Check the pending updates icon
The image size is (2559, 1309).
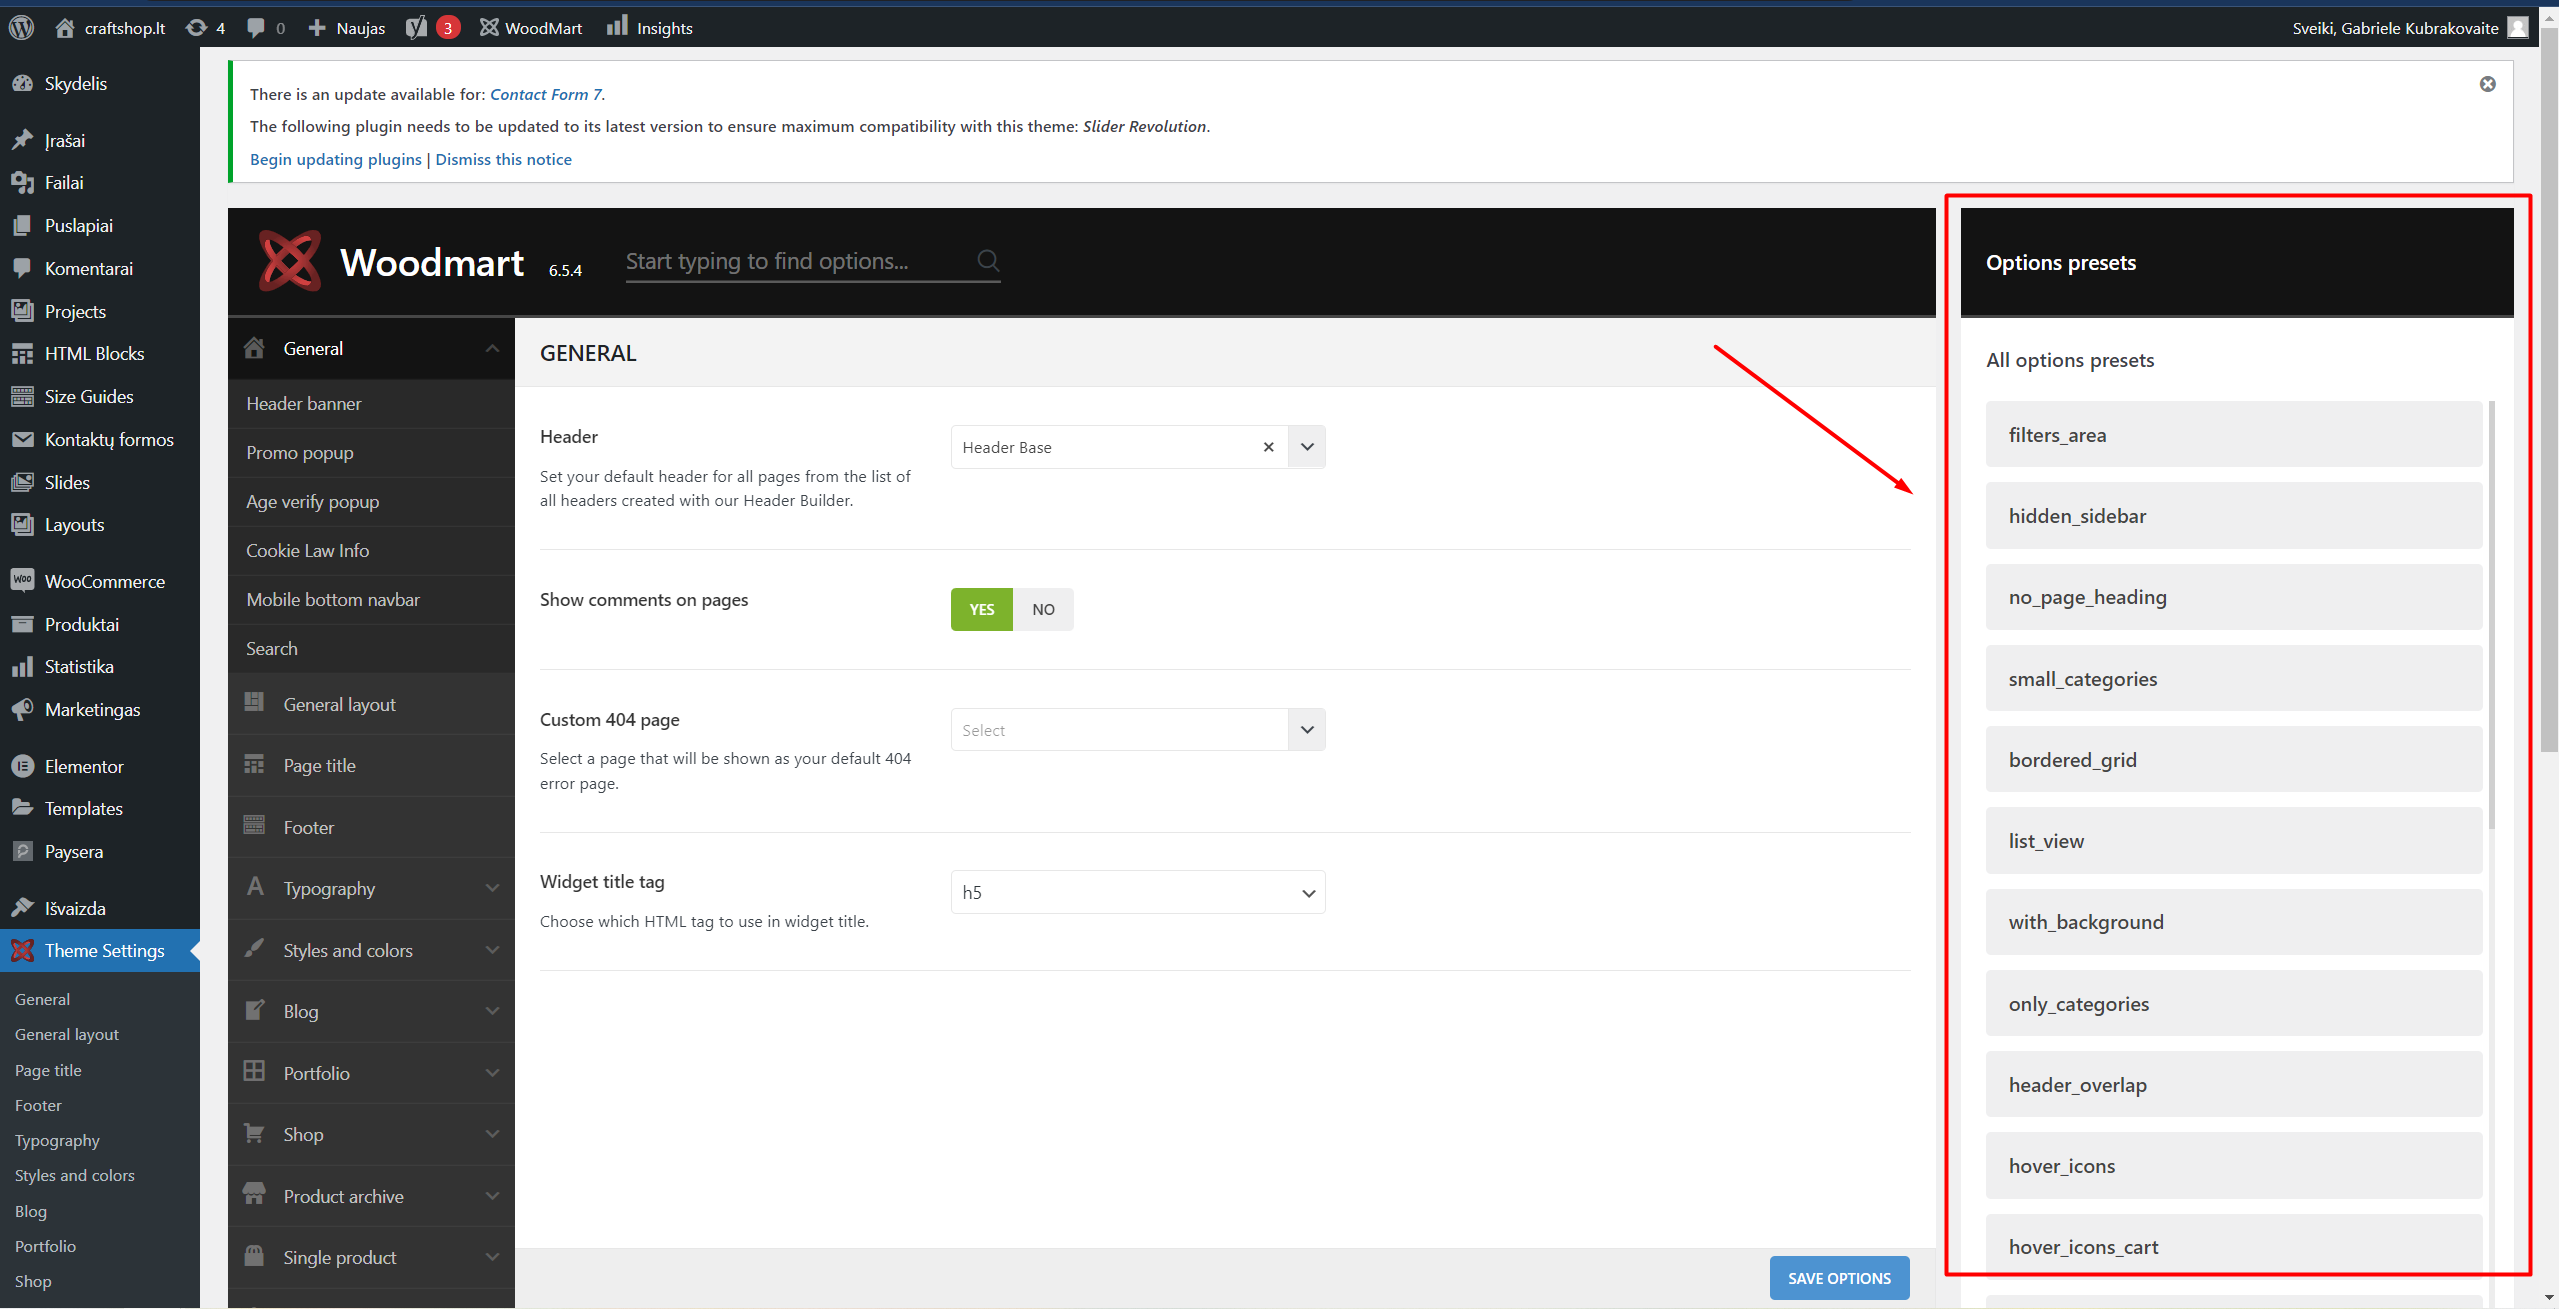click(197, 27)
